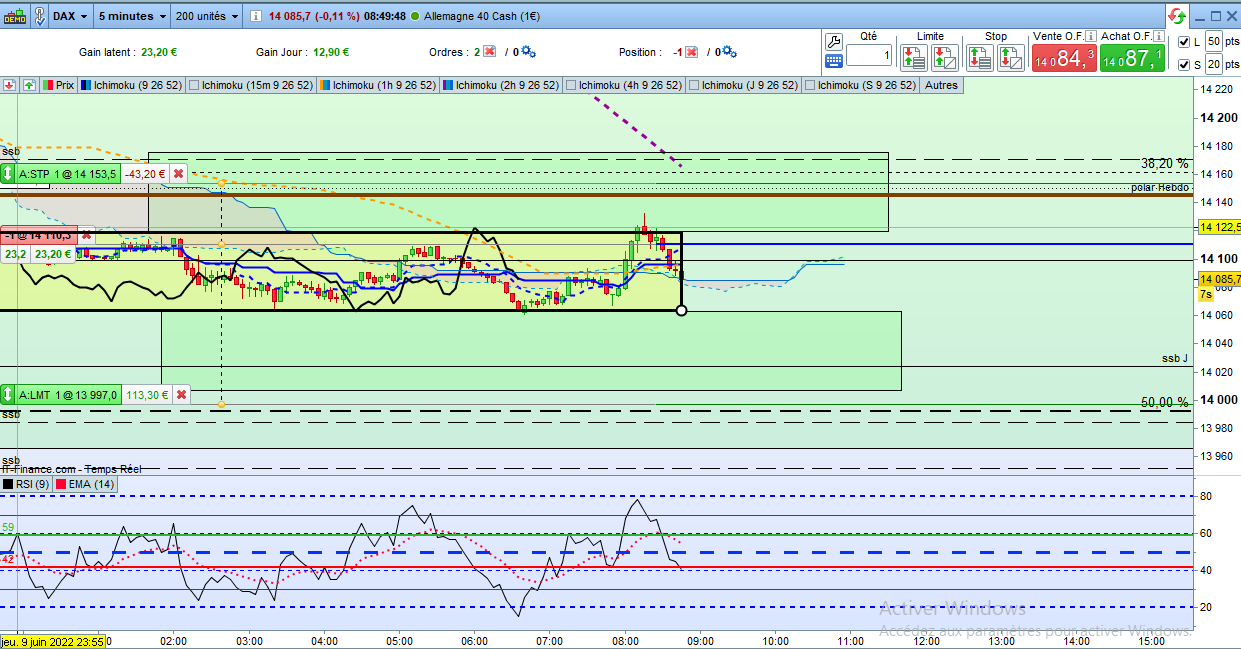The image size is (1241, 649).
Task: Click the Limite order icon with list lines
Action: [x=914, y=58]
